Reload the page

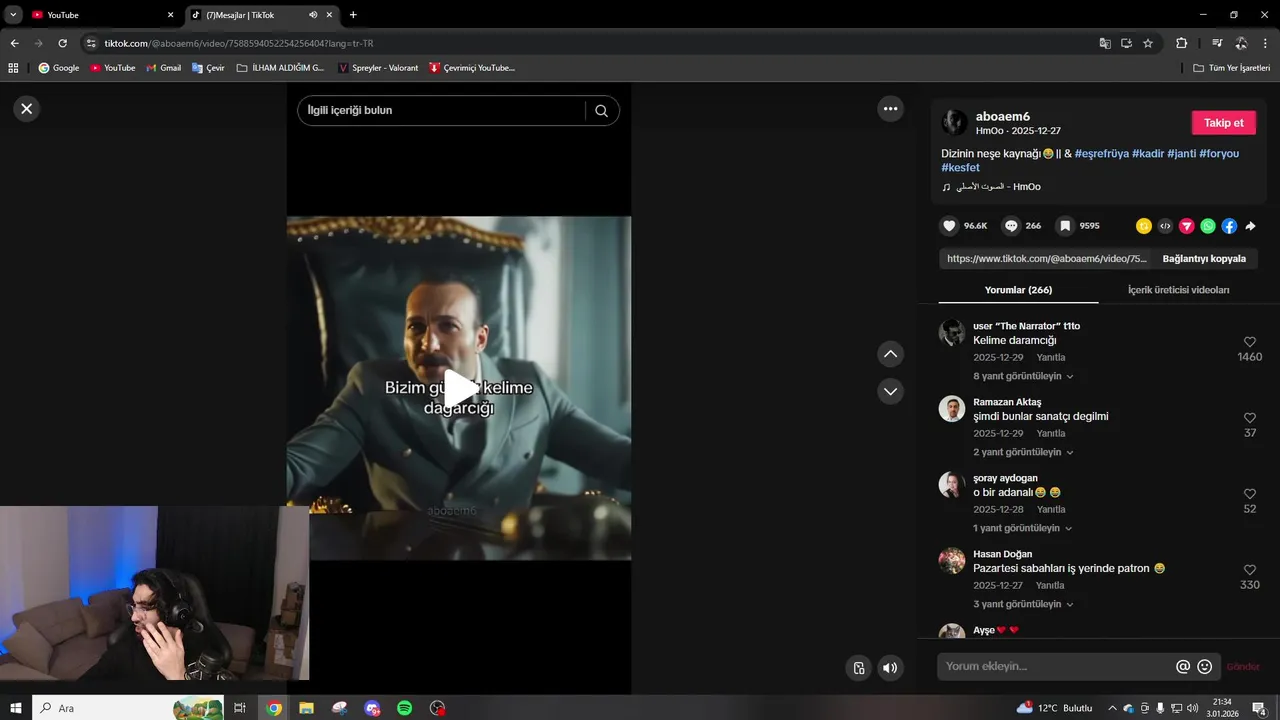[63, 44]
